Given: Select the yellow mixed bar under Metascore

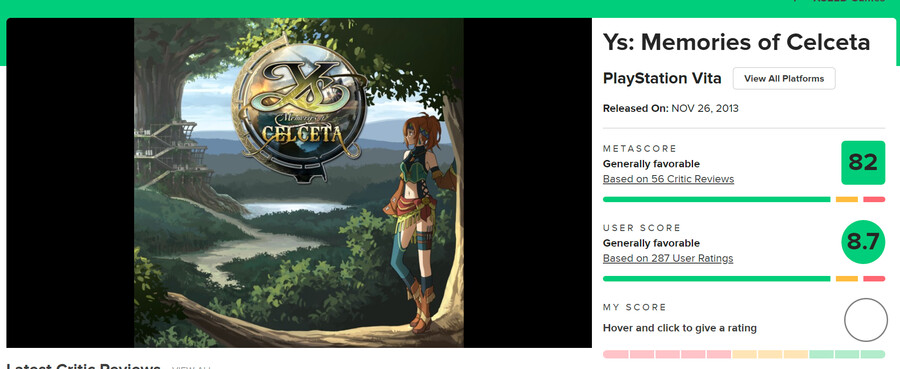Looking at the screenshot, I should coord(847,199).
